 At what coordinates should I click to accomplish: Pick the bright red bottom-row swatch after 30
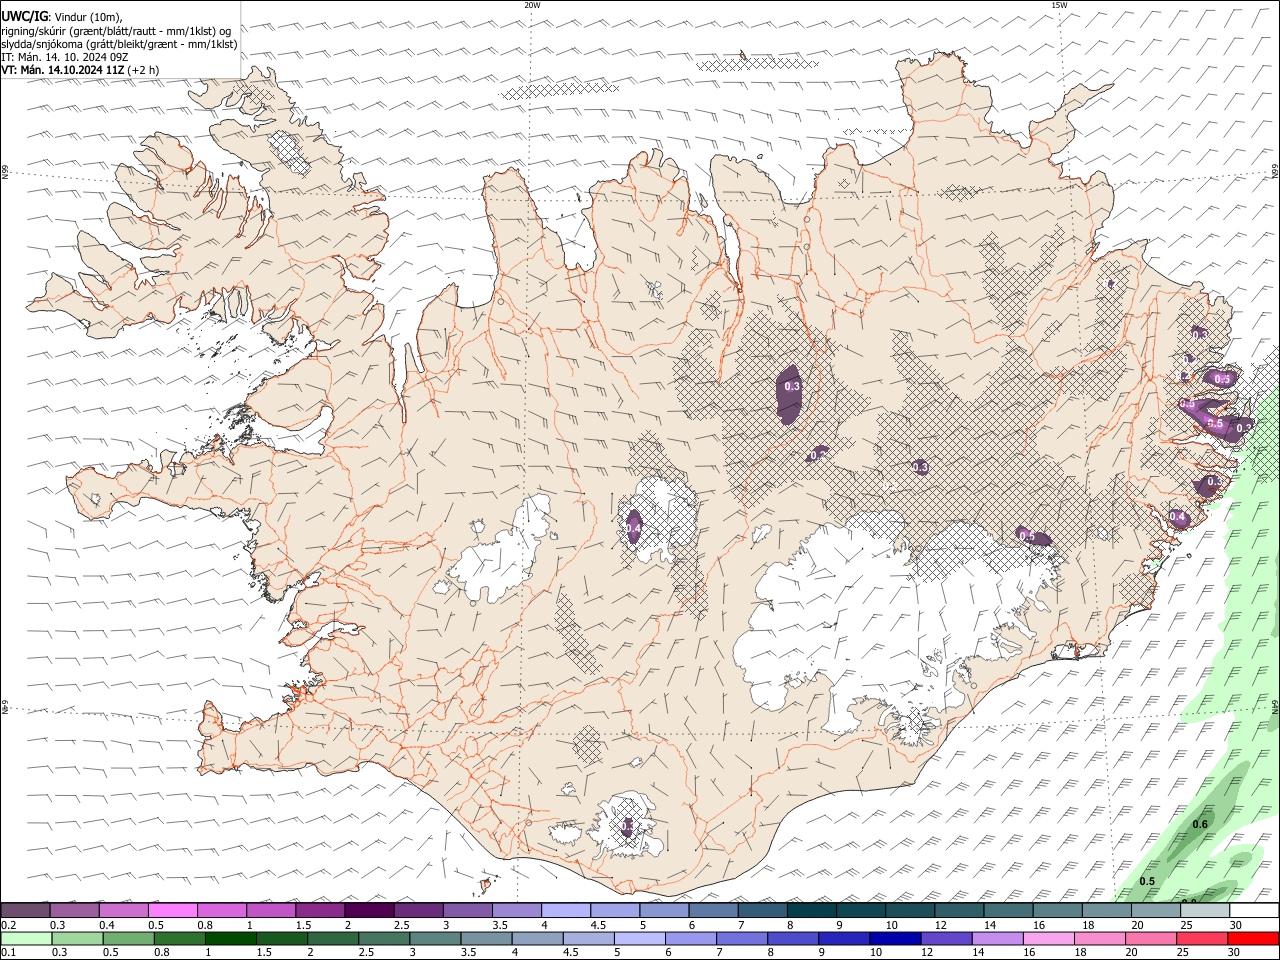click(x=1254, y=939)
